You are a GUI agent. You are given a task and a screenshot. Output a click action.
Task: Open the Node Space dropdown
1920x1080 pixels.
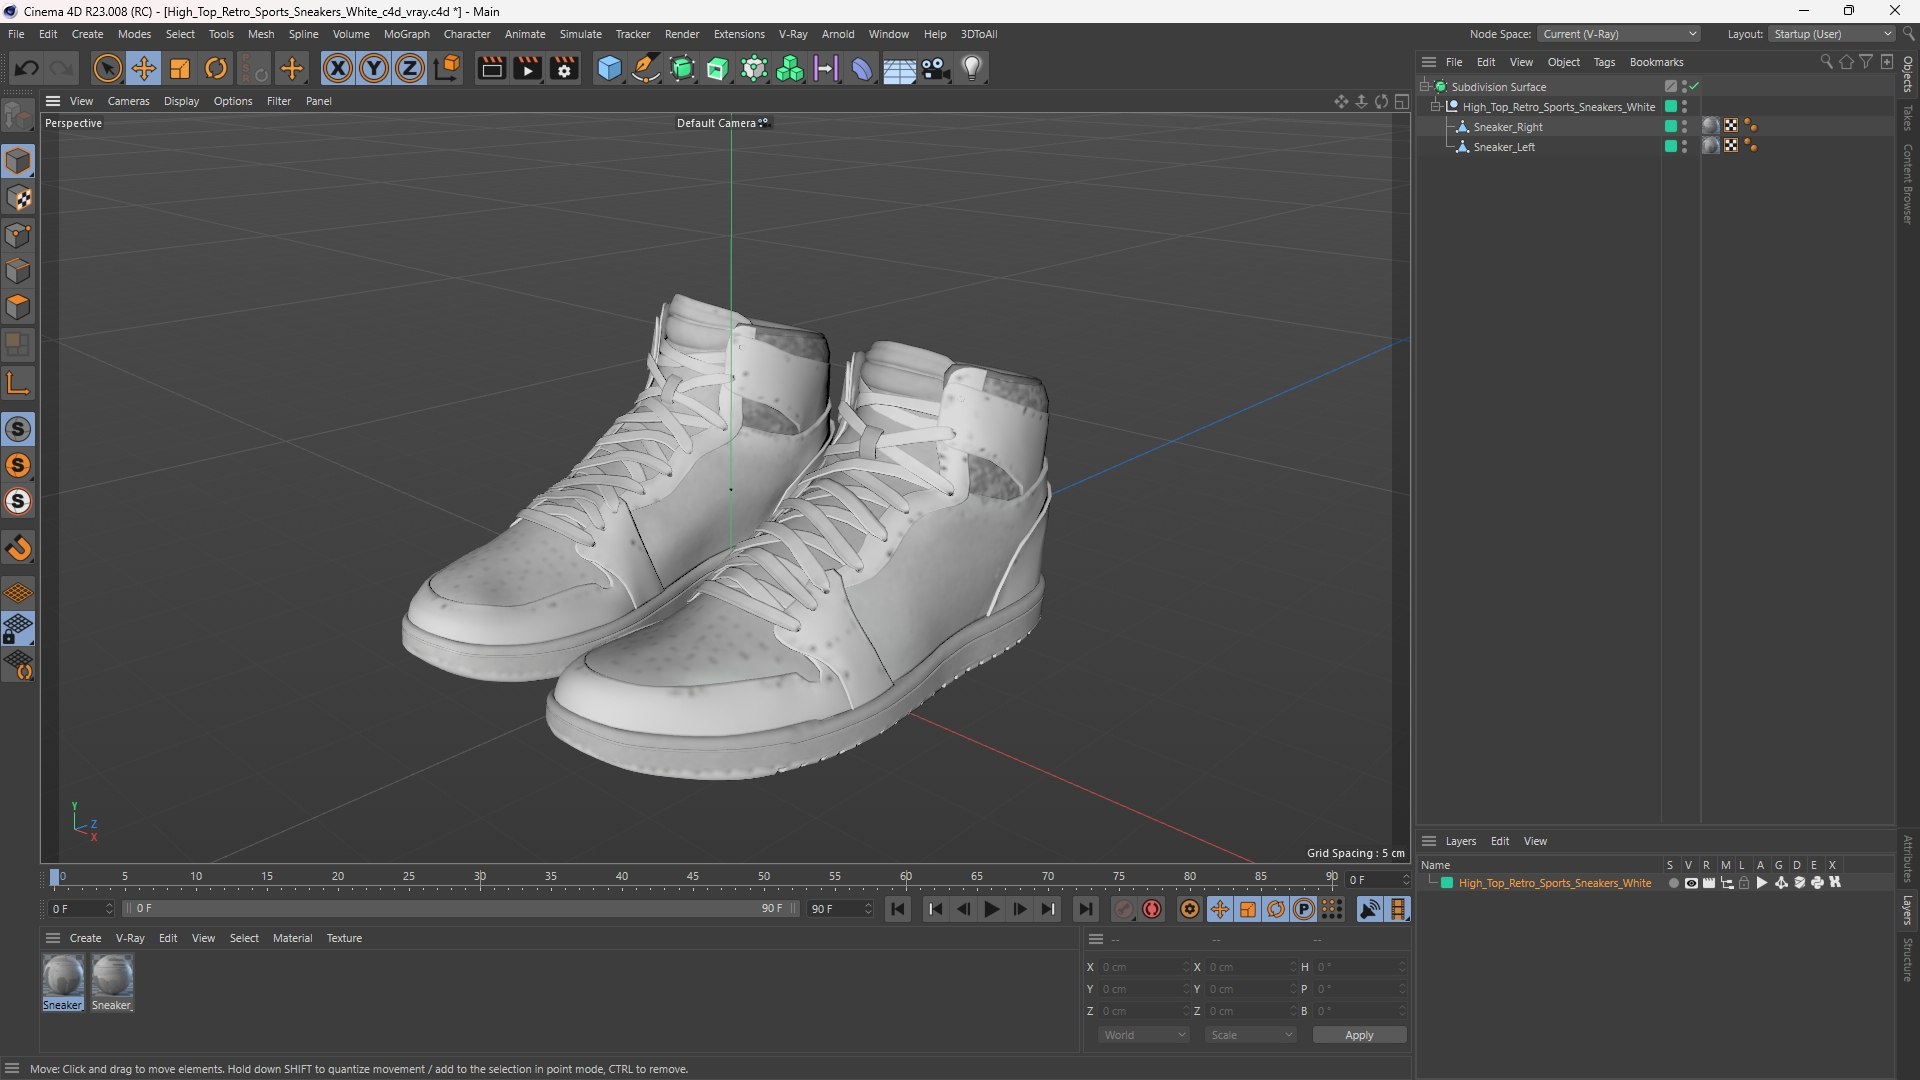click(1619, 34)
